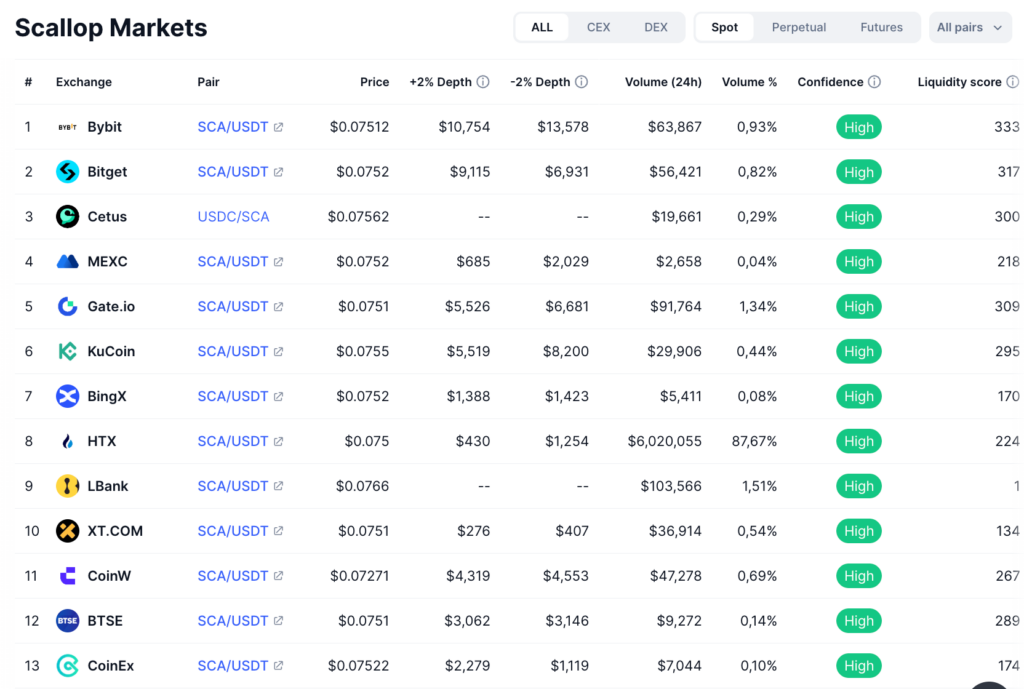Click the Volume (24h) column header
The height and width of the screenshot is (689, 1024).
(663, 82)
